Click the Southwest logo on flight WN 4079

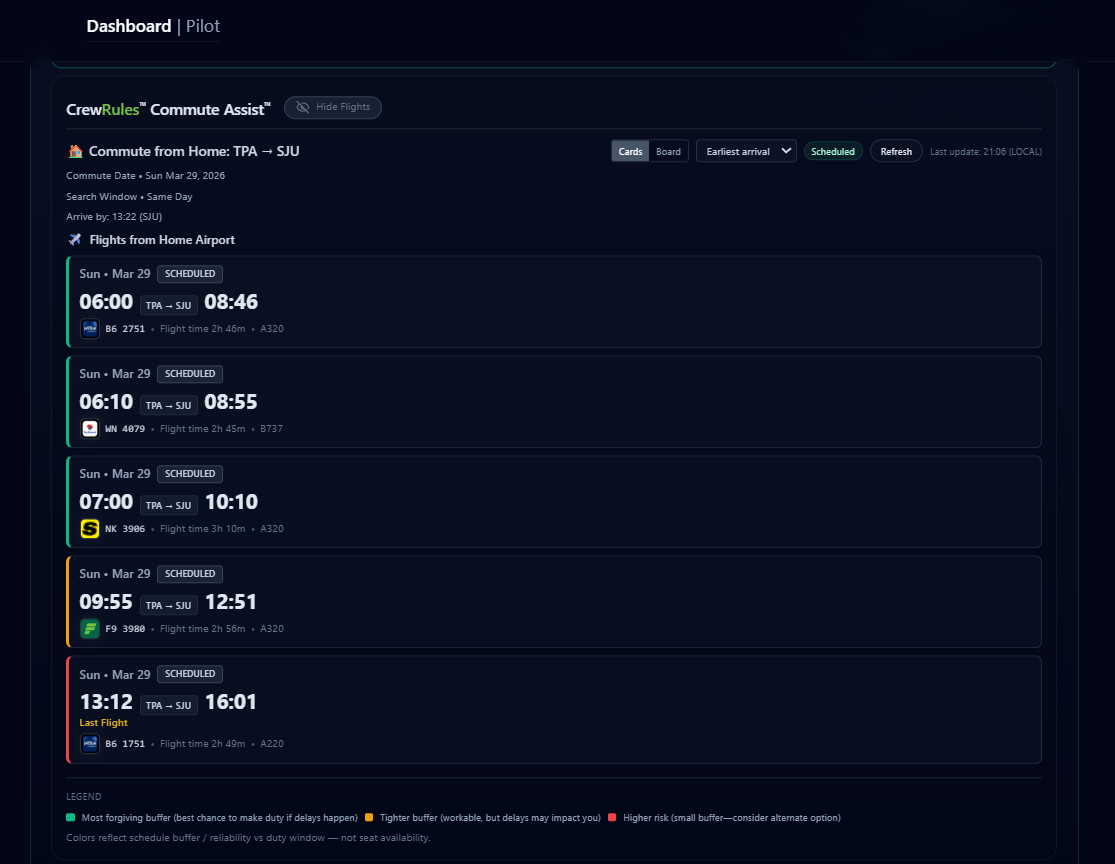pyautogui.click(x=90, y=428)
